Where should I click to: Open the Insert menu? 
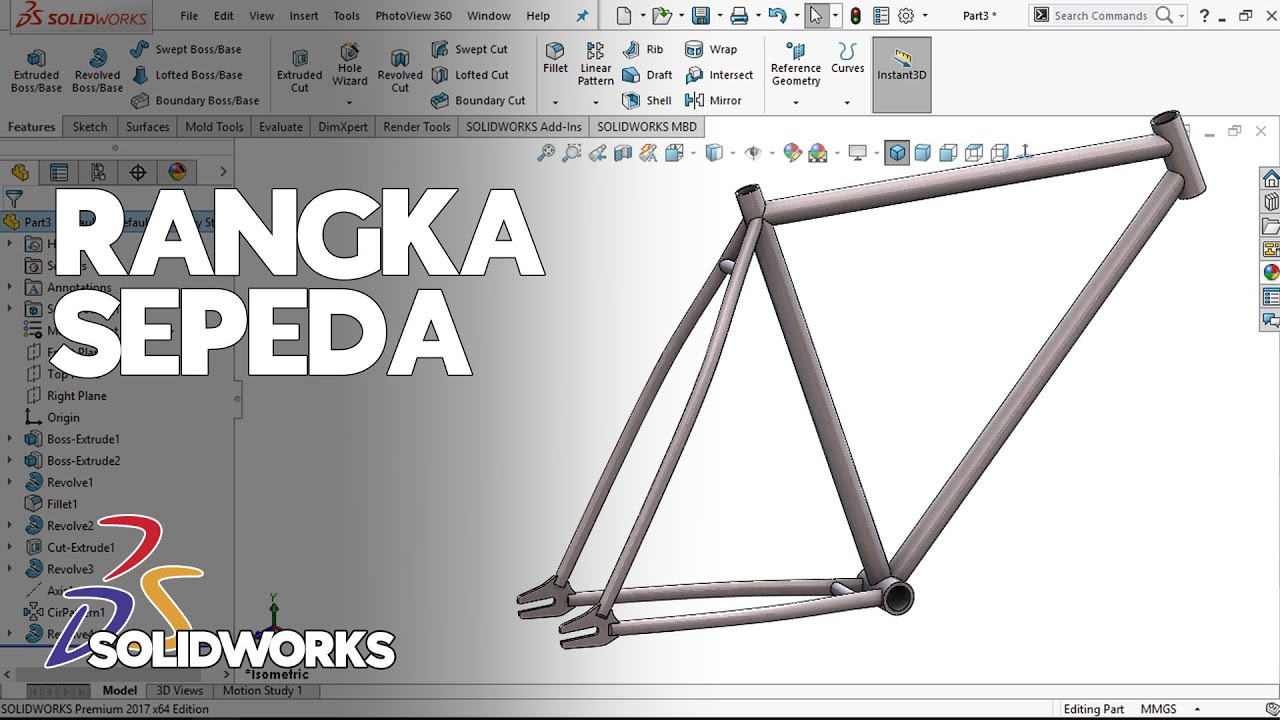pos(304,16)
